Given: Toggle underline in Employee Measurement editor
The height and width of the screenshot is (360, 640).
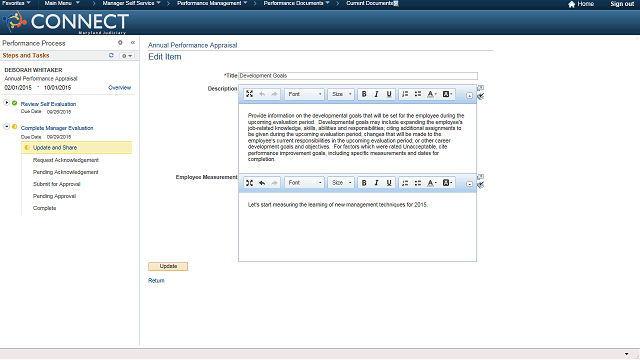Looking at the screenshot, I should pyautogui.click(x=389, y=183).
